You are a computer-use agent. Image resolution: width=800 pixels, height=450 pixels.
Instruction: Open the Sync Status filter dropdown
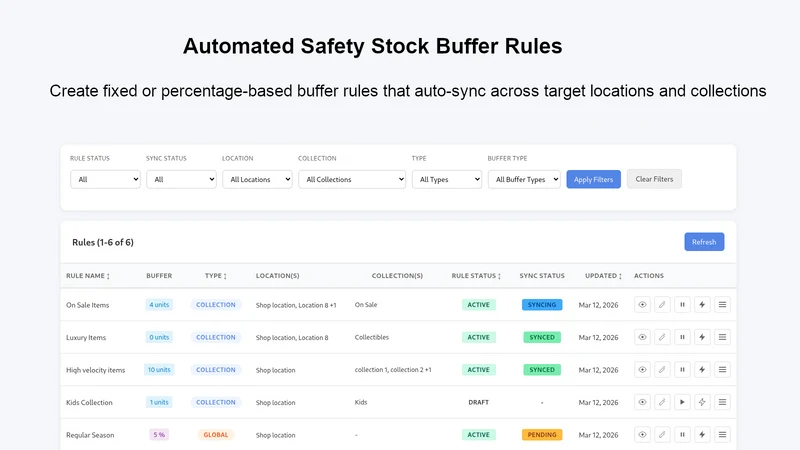pos(181,179)
